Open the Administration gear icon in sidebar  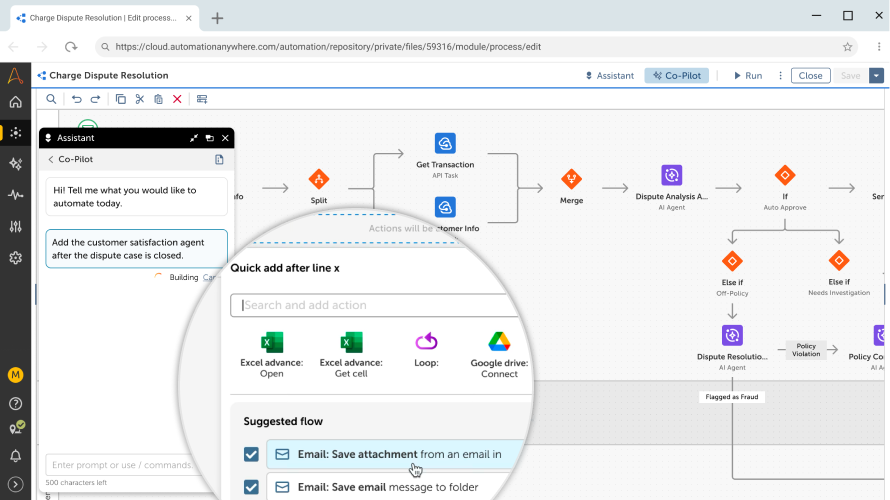15,258
